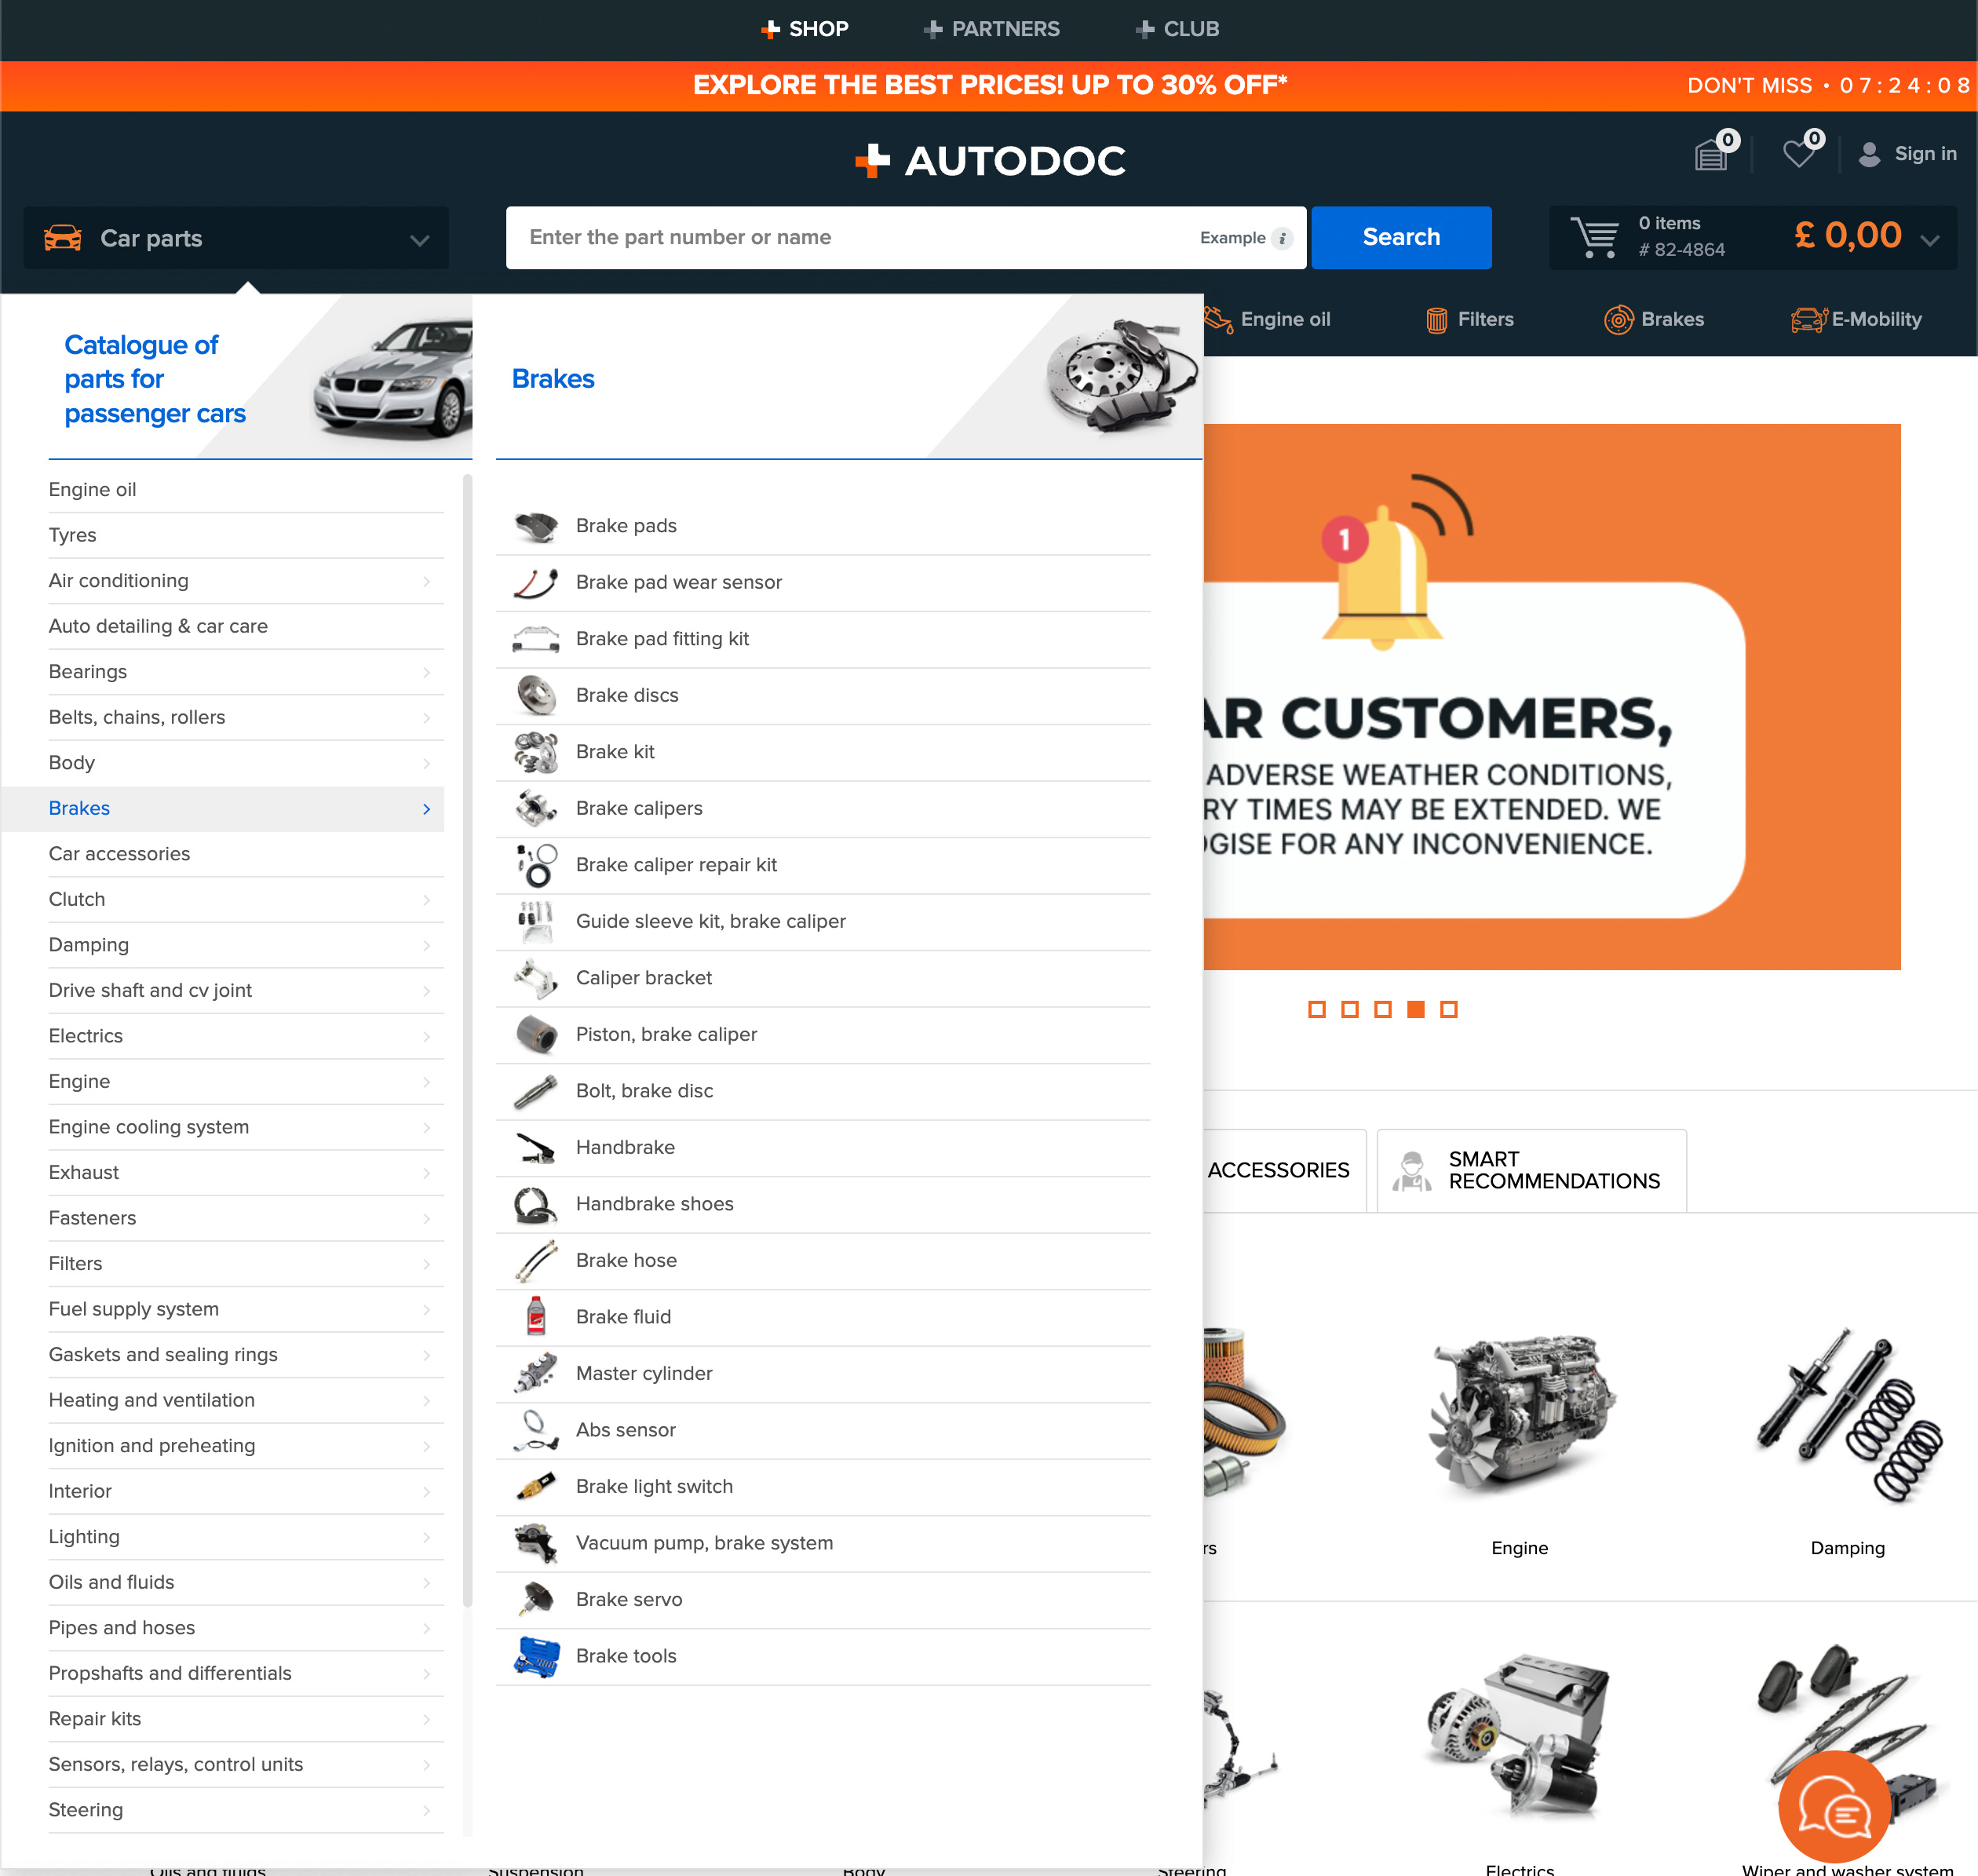This screenshot has height=1876, width=1978.
Task: Expand the Air conditioning category chevron
Action: [428, 581]
